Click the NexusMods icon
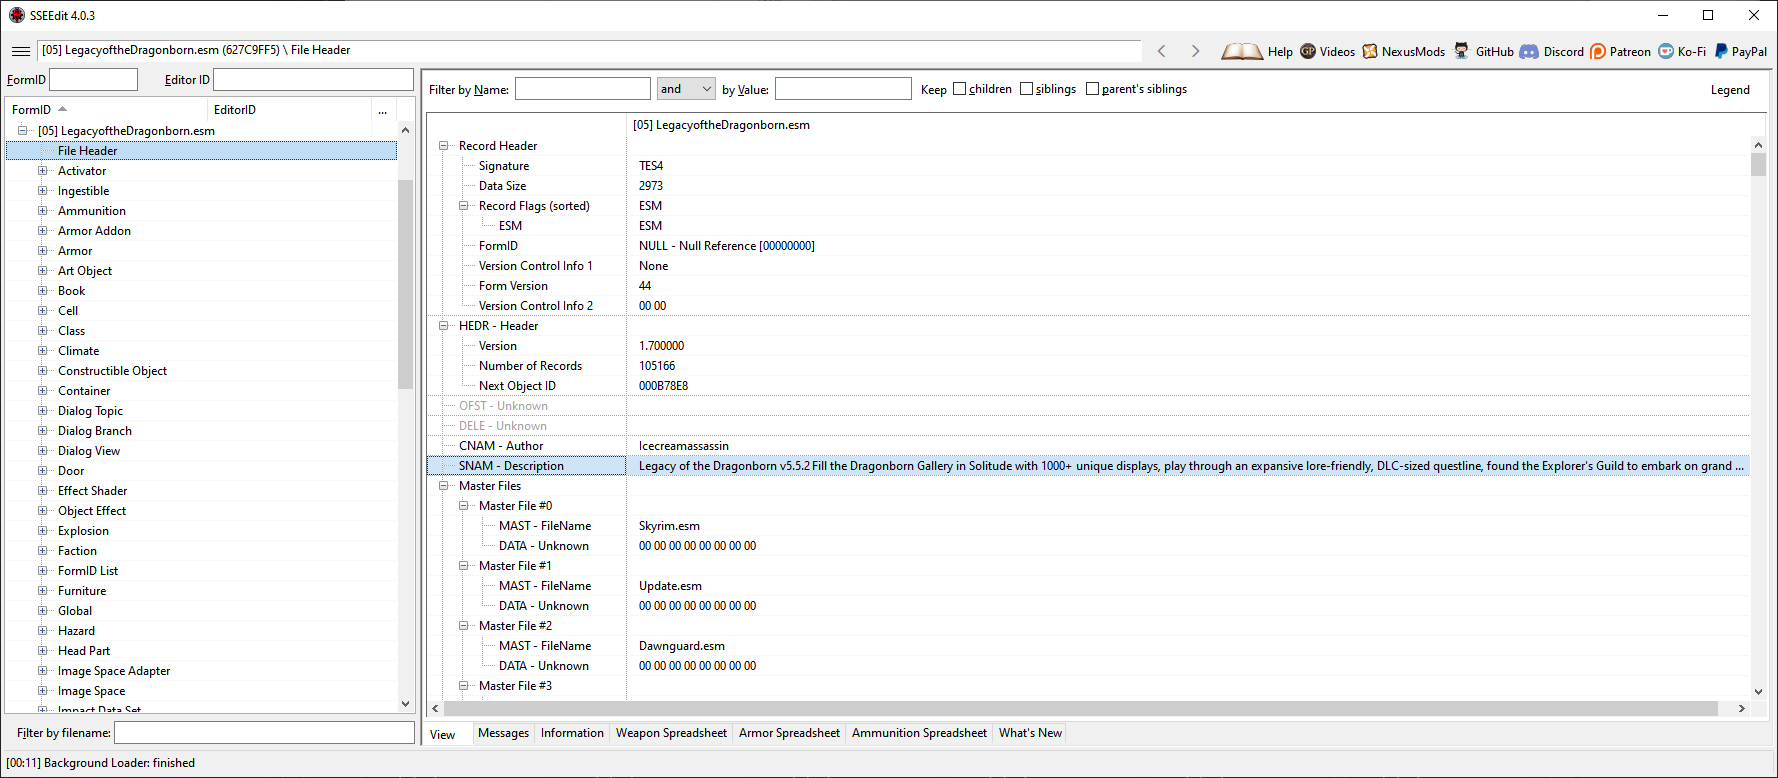 coord(1370,52)
